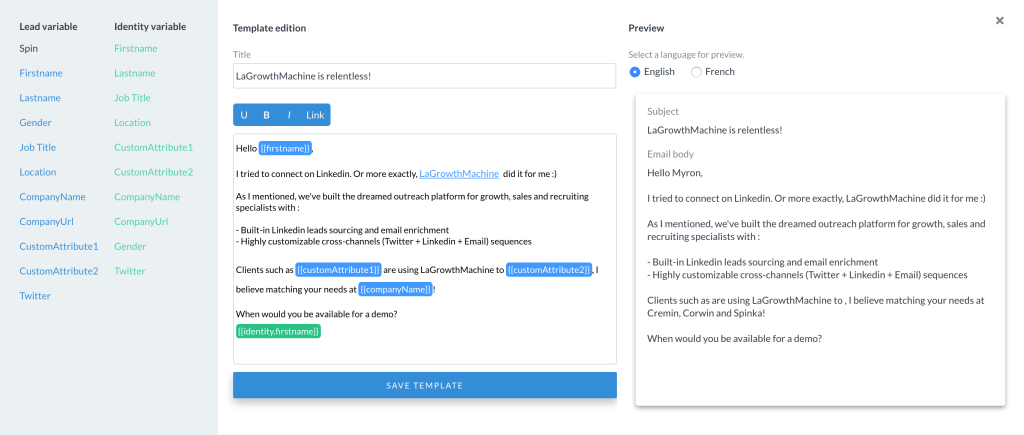Screen dimensions: 1024x435
Task: Click the {{identity.firstname}} signature tag
Action: 278,331
